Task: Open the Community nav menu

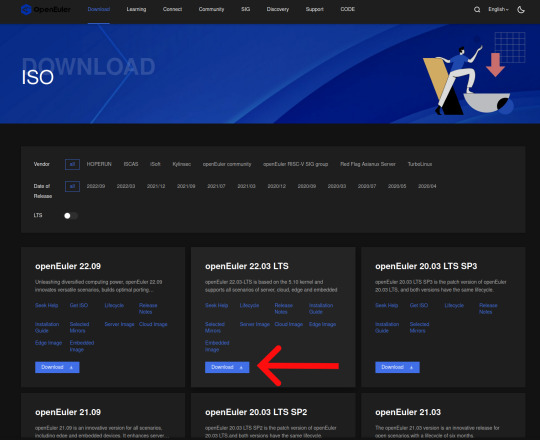Action: [x=211, y=9]
